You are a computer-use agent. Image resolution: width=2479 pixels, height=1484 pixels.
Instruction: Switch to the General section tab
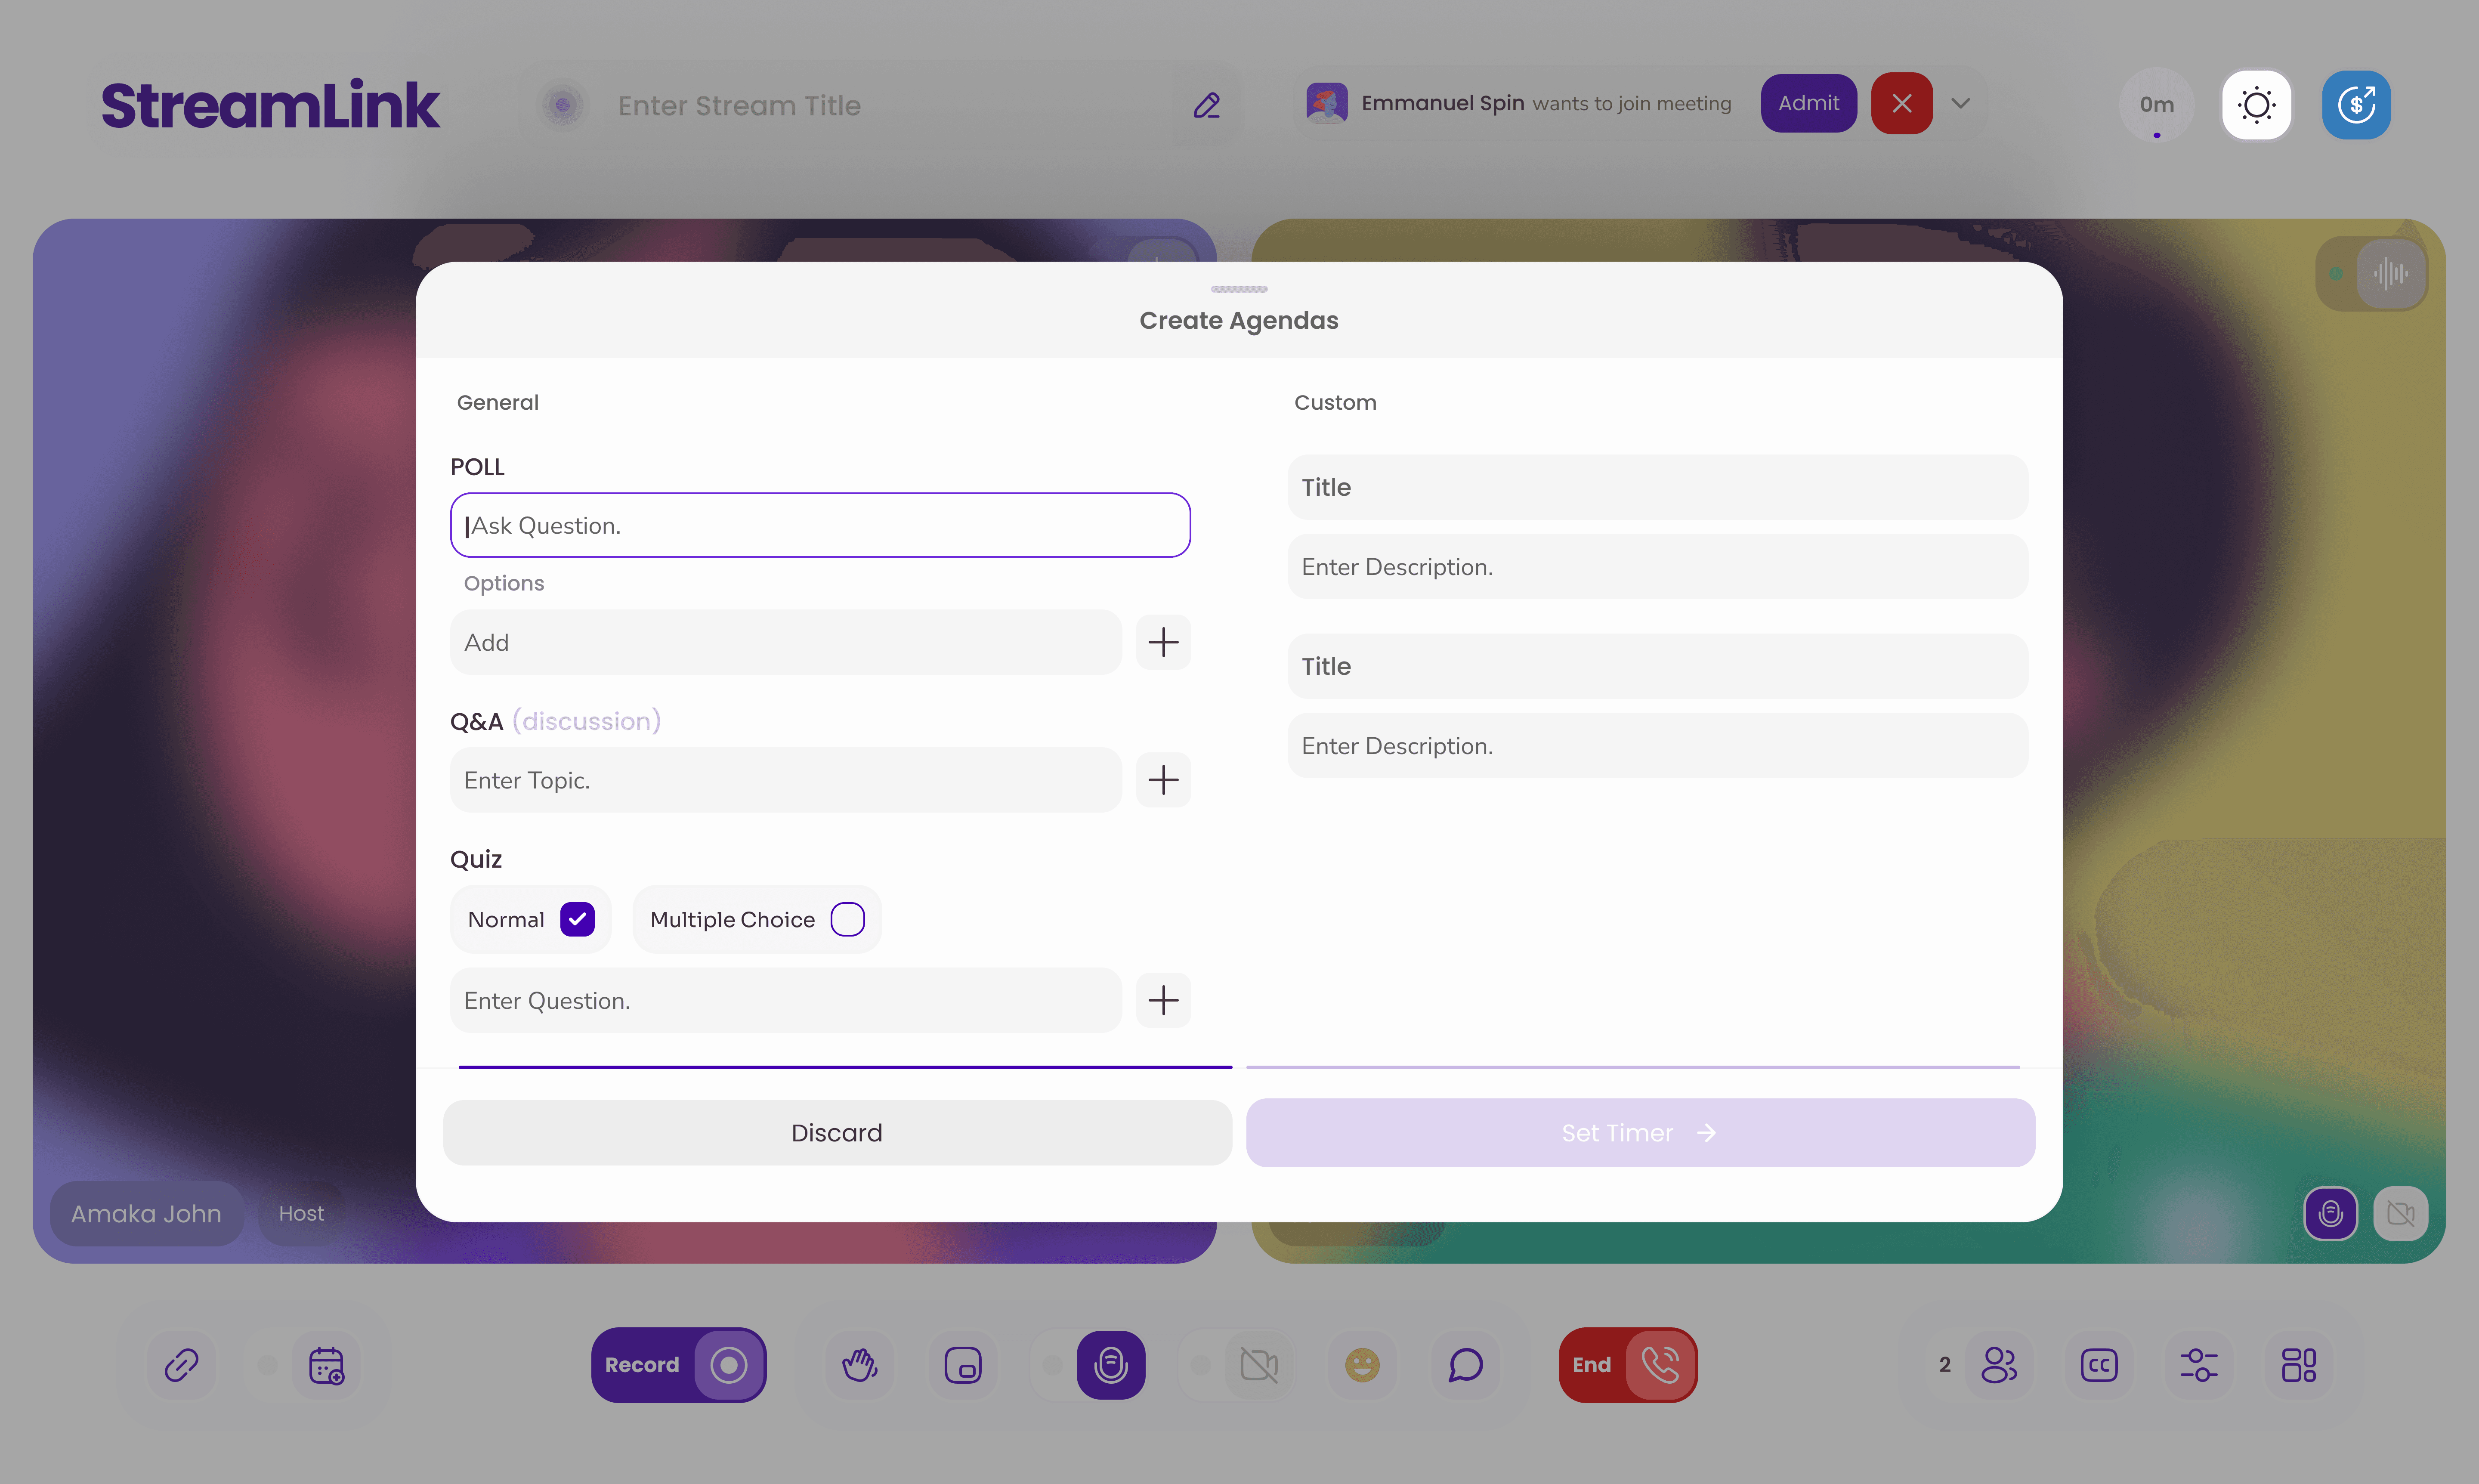pos(497,402)
